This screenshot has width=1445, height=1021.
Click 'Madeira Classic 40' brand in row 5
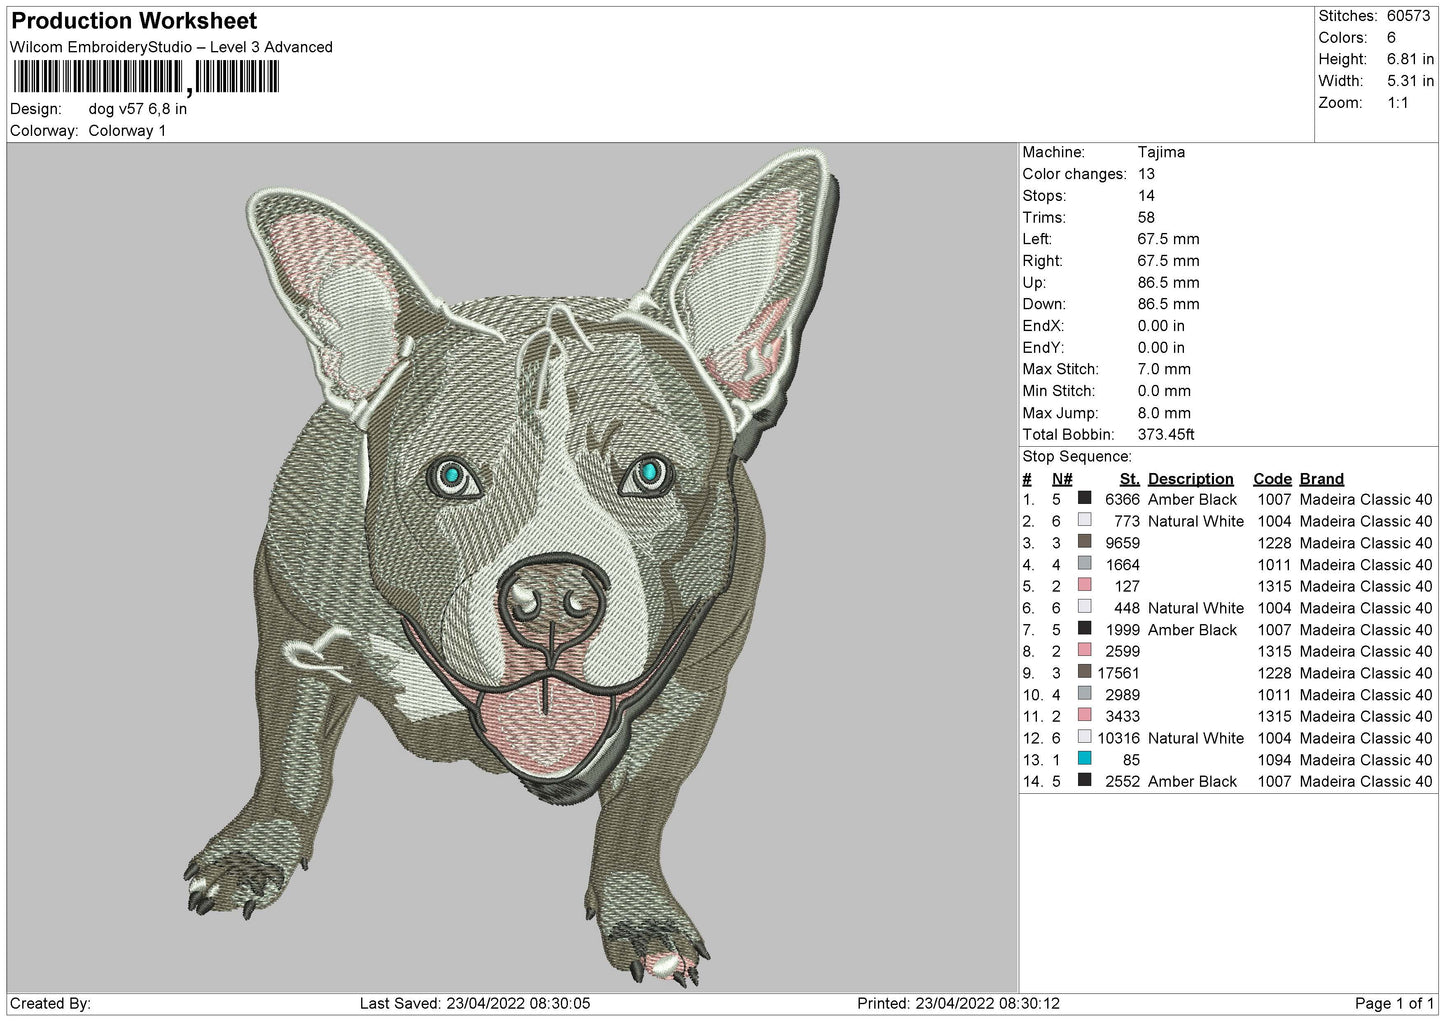pos(1366,586)
